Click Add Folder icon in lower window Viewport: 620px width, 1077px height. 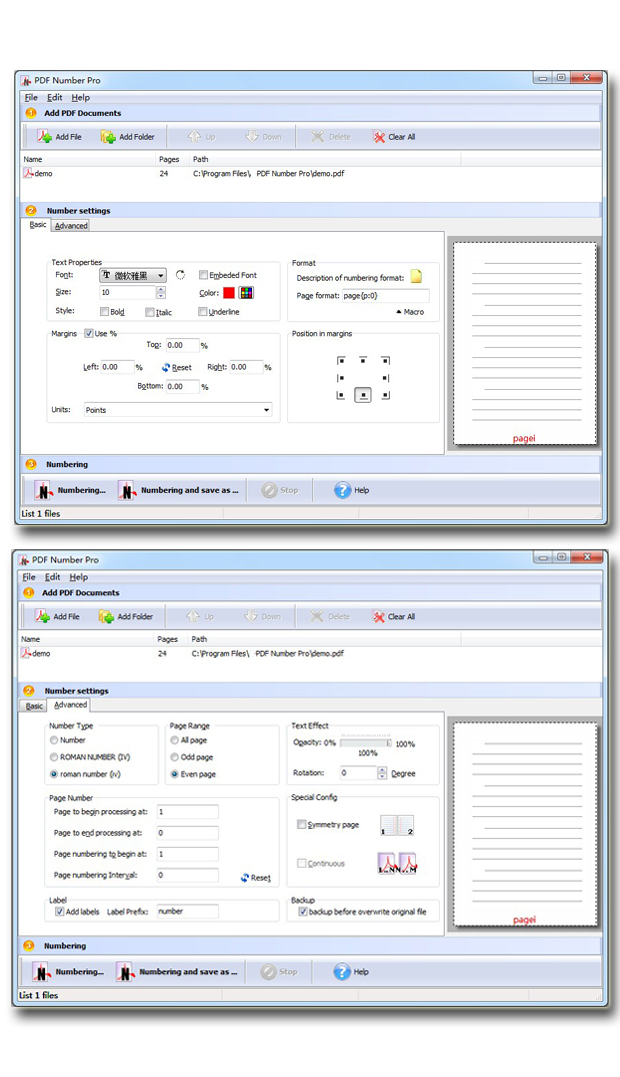tap(106, 617)
